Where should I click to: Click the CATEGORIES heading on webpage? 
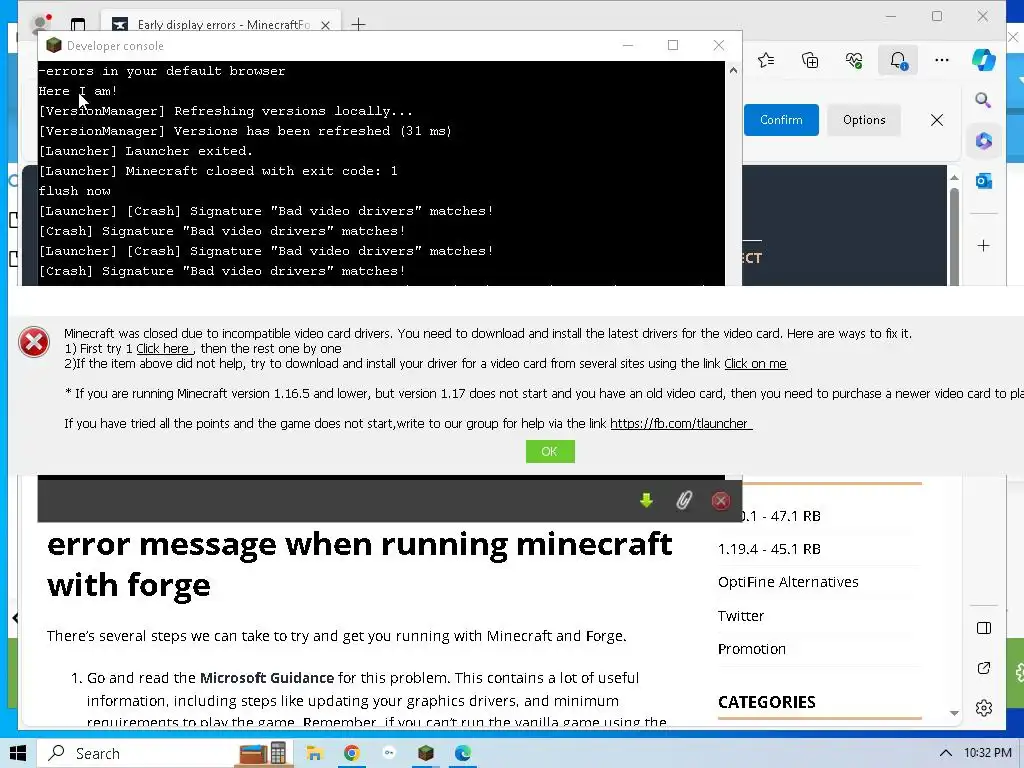point(767,702)
